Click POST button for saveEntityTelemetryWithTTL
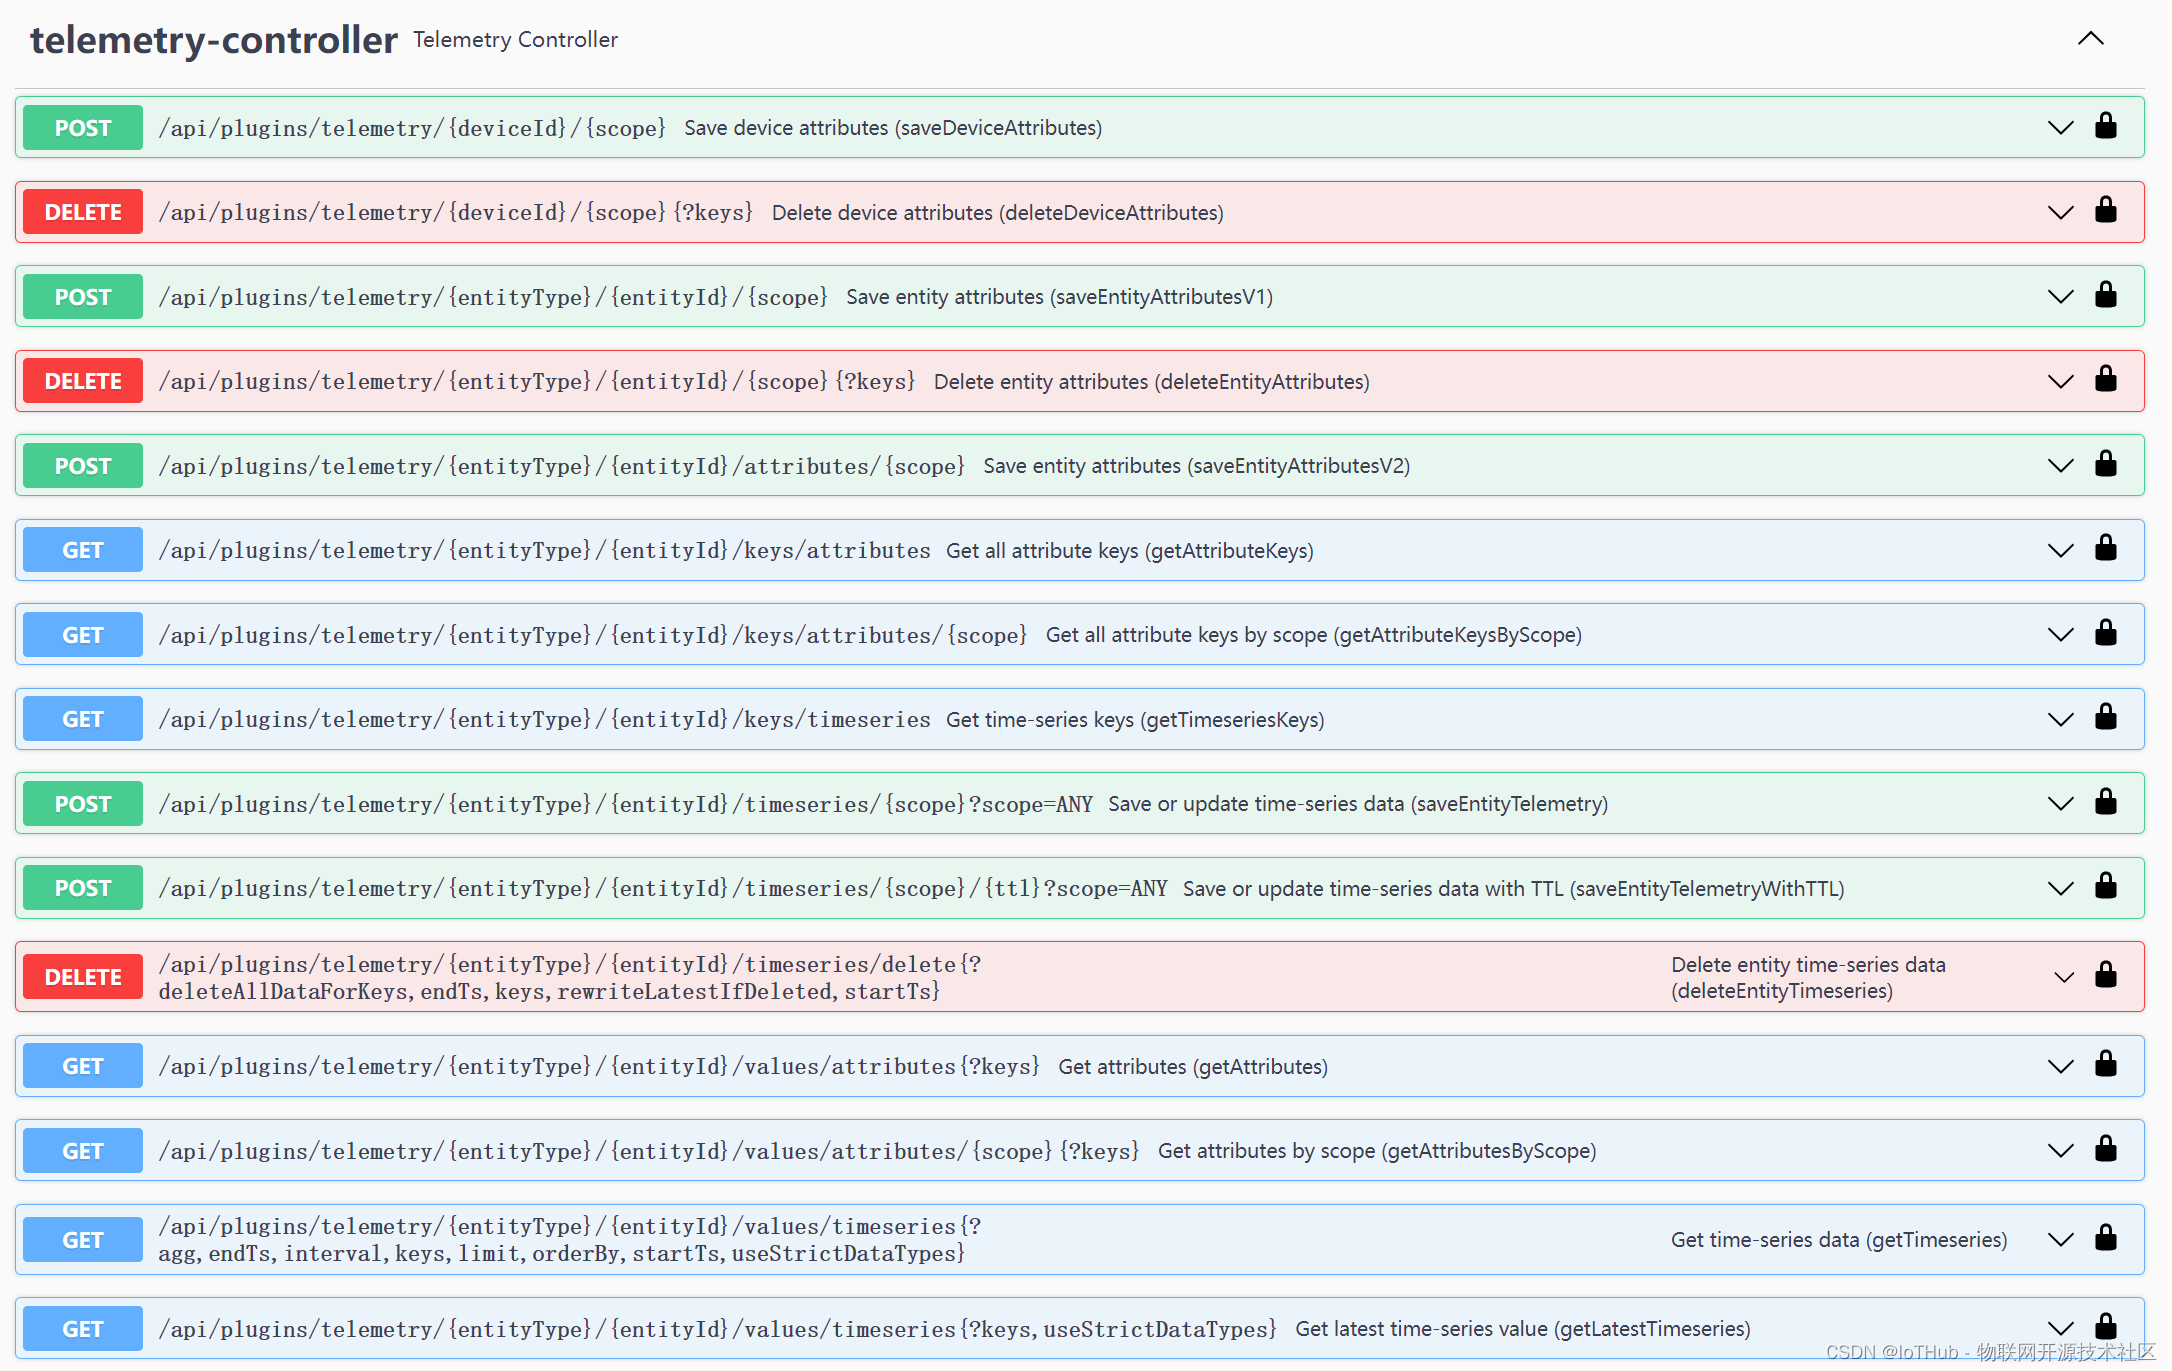This screenshot has width=2172, height=1371. [x=83, y=888]
